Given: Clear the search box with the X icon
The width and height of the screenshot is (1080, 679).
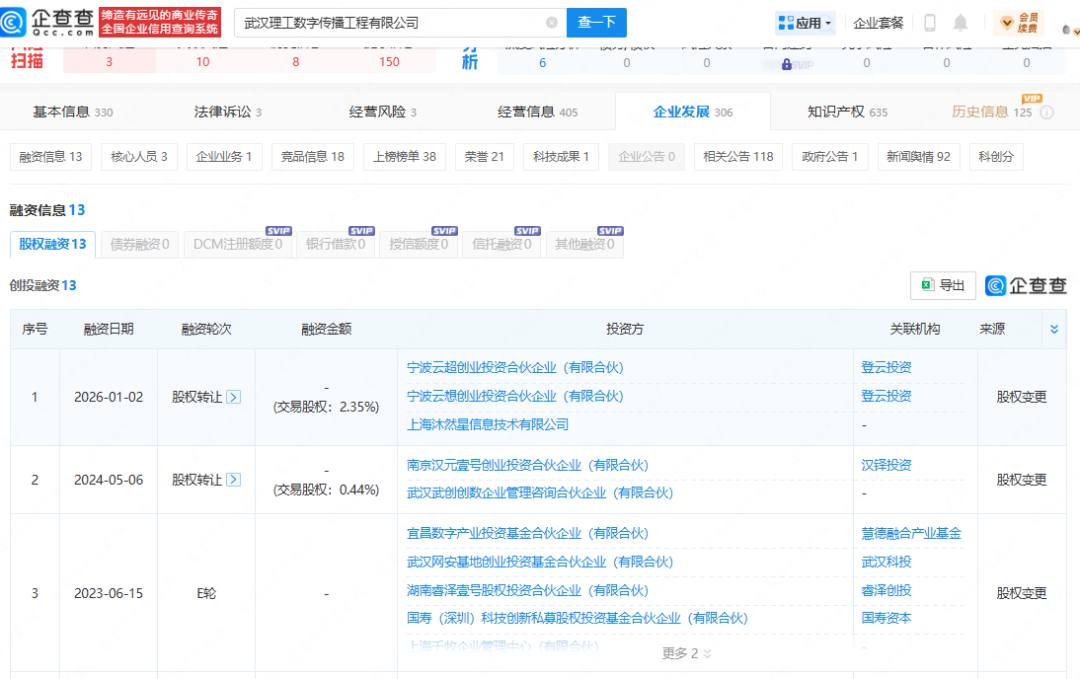Looking at the screenshot, I should [x=552, y=23].
